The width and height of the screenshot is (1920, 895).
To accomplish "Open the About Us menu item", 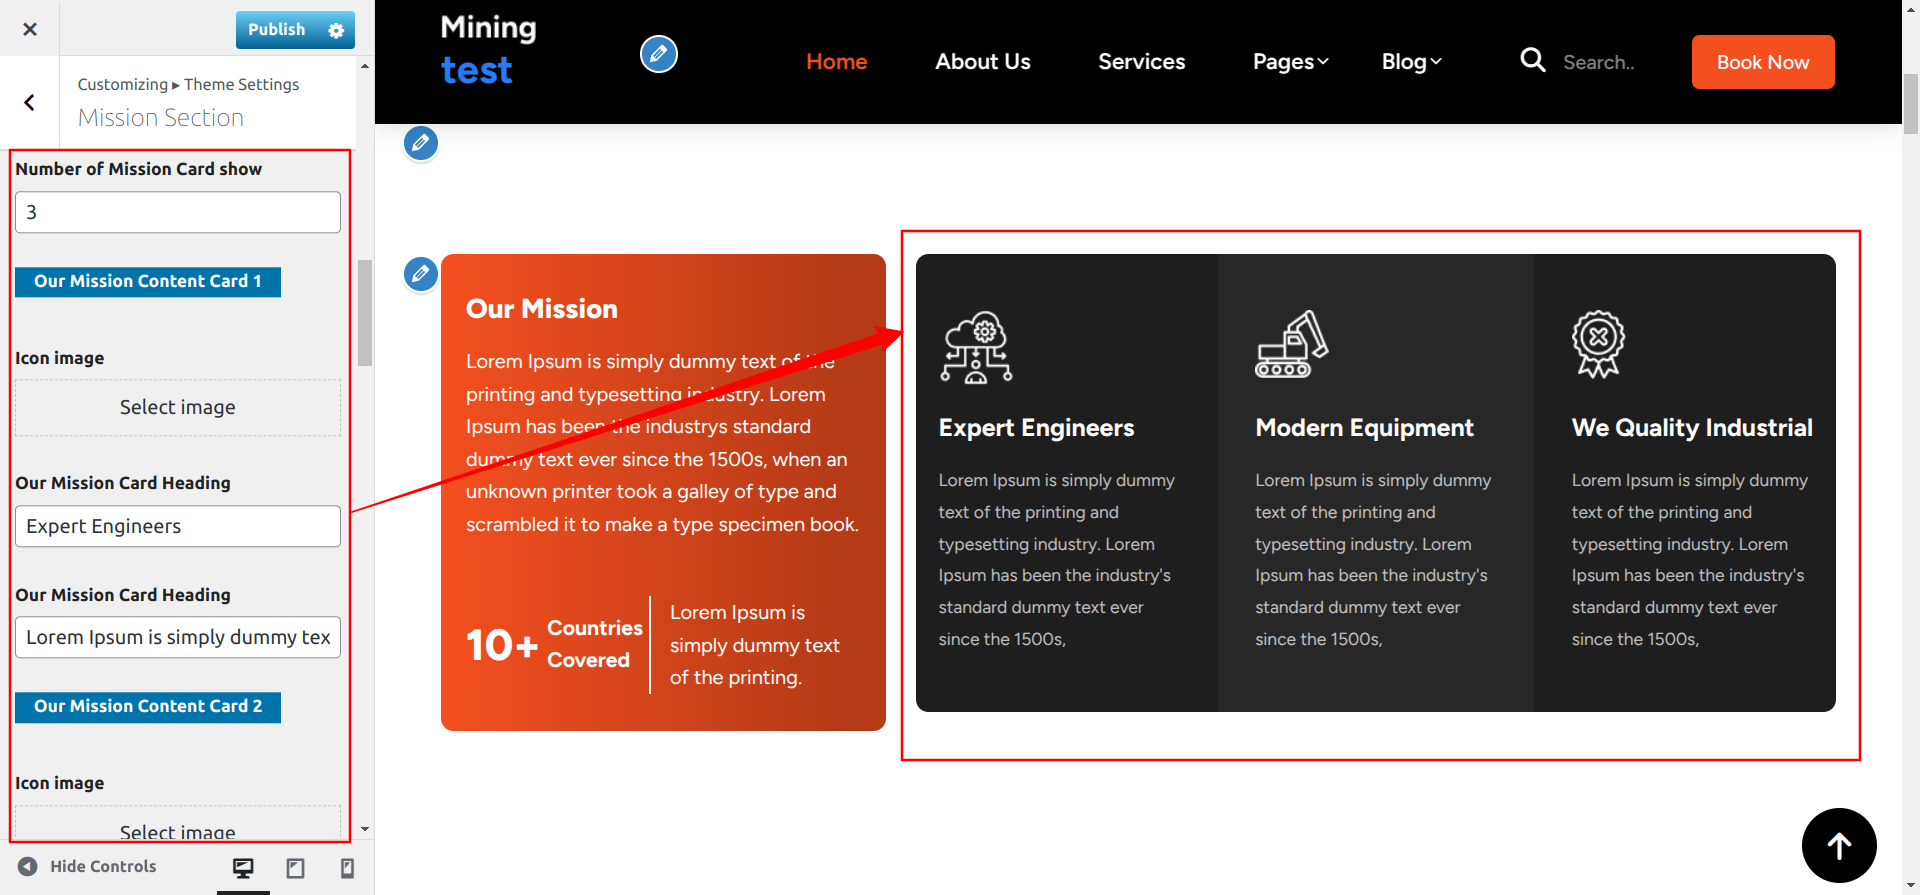I will coord(982,62).
